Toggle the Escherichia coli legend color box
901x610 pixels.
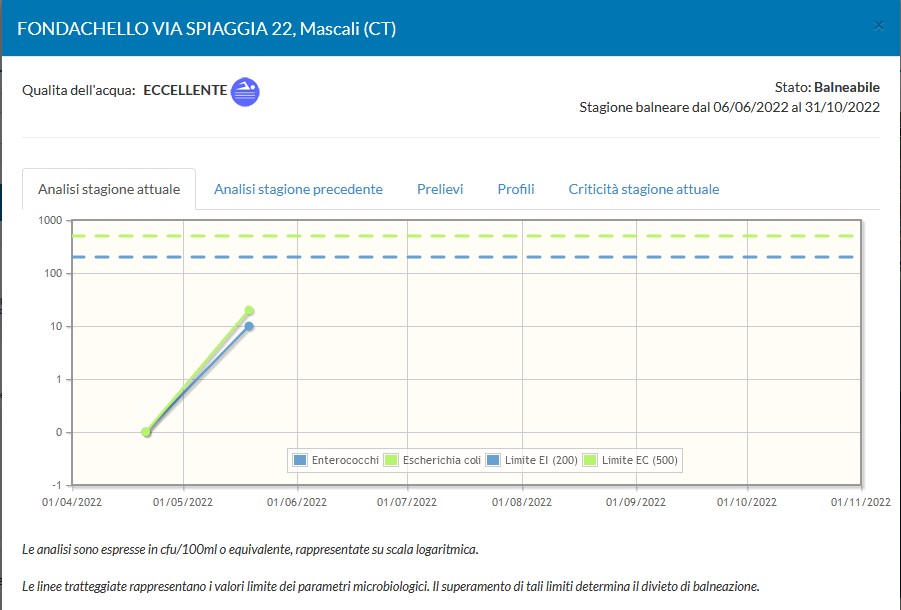coord(391,460)
